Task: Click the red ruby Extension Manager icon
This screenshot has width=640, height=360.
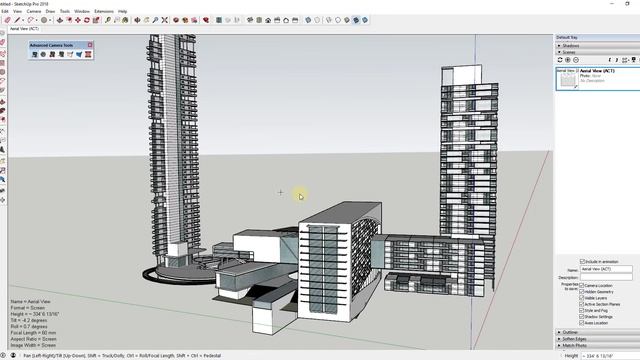Action: (206, 20)
